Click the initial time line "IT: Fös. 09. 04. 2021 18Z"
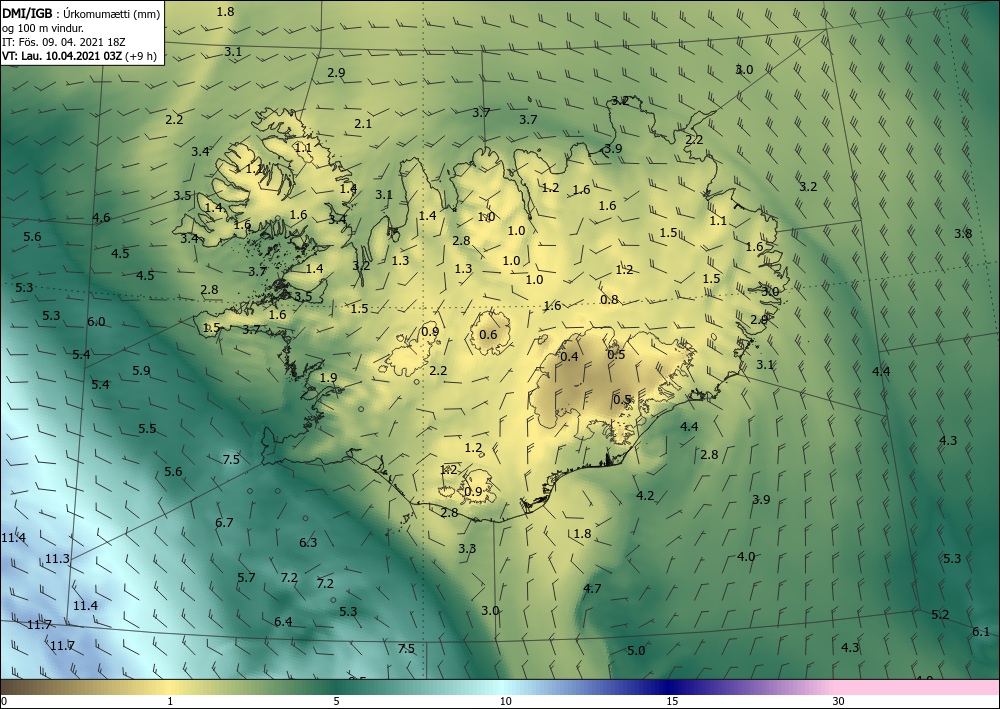 coord(64,42)
